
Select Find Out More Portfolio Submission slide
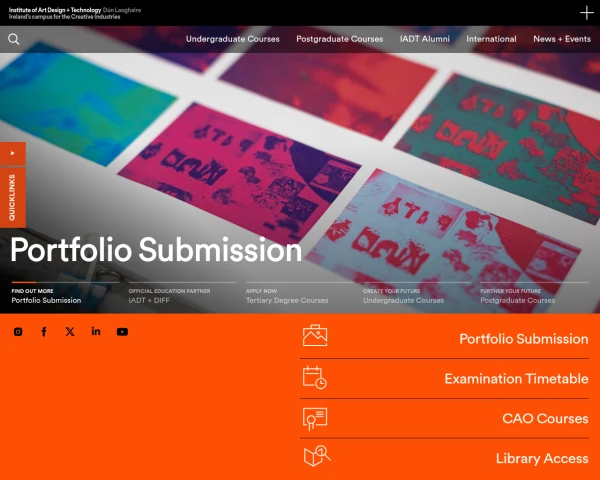65,294
